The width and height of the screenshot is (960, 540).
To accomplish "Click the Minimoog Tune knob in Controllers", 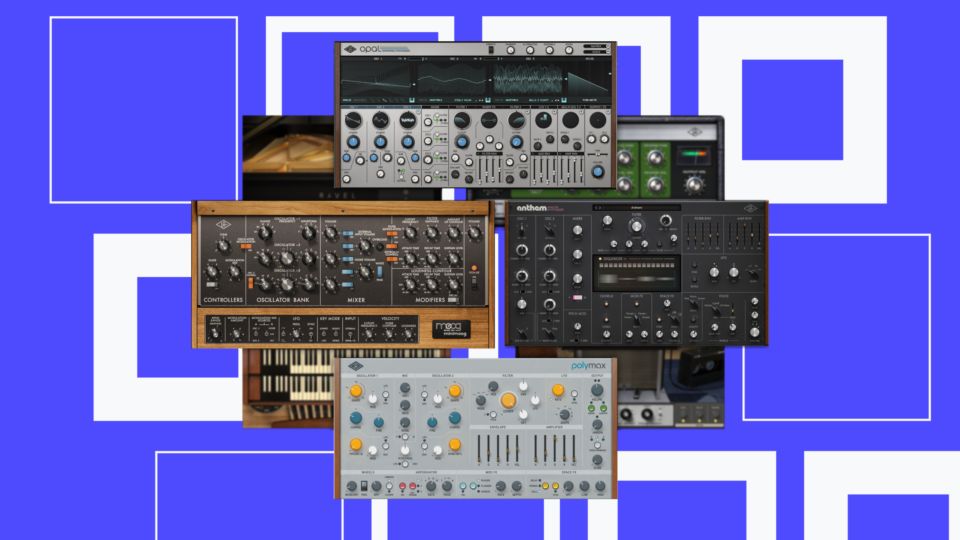I will click(224, 246).
